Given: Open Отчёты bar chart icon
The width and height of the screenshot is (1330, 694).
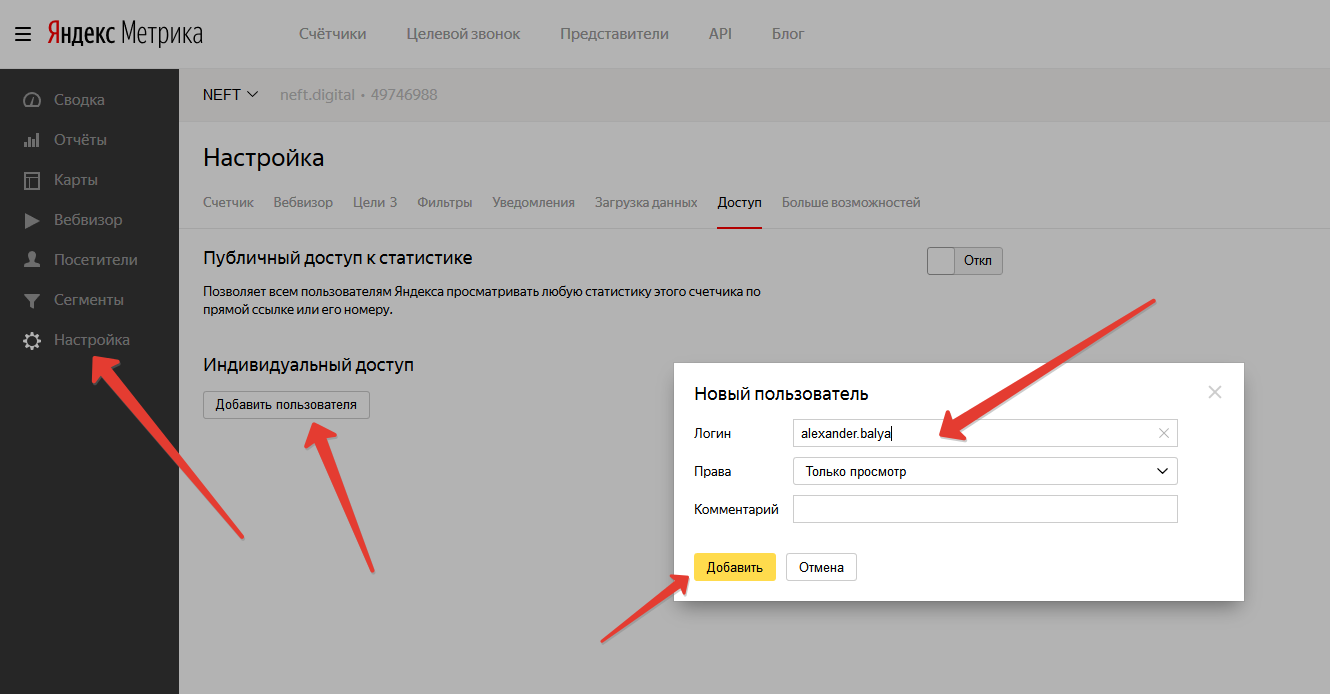Looking at the screenshot, I should (x=32, y=140).
